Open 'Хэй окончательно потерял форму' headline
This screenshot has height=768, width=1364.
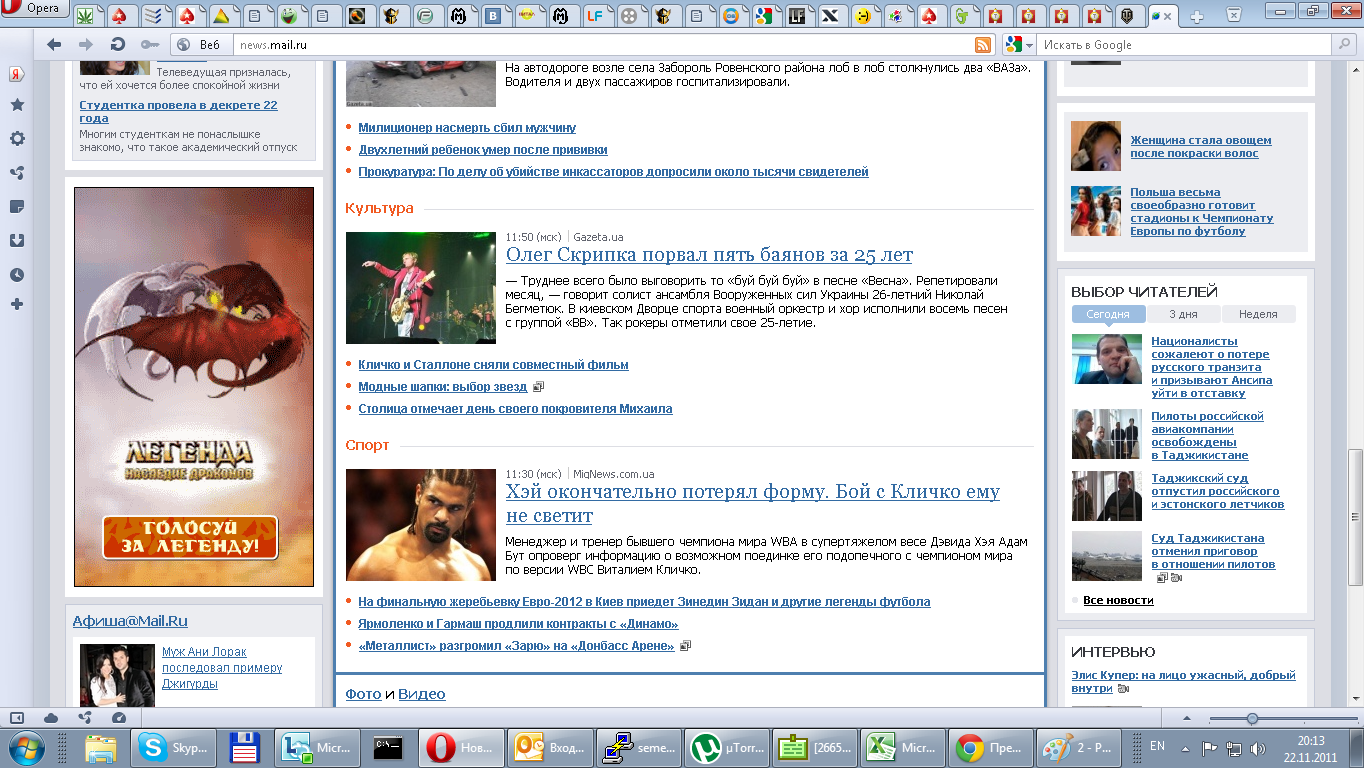point(753,504)
